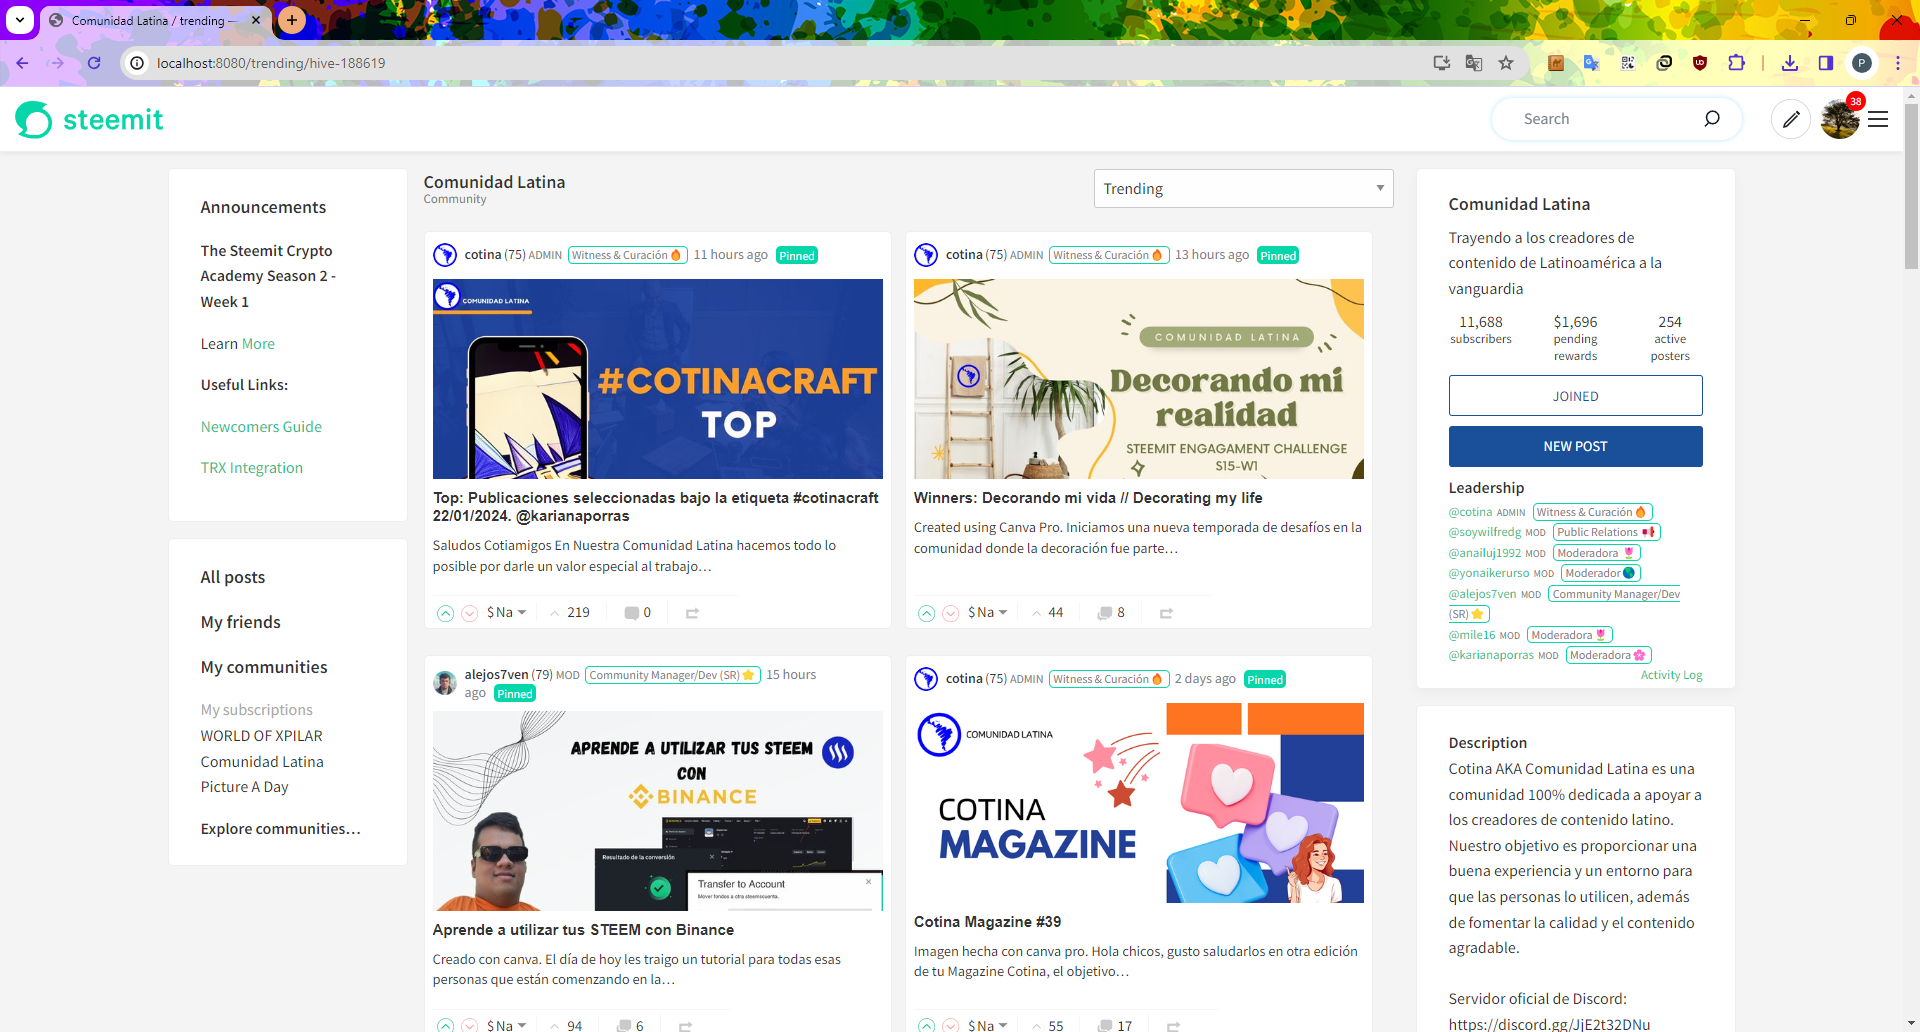Open cotina's avatar on Cotina Magazine post
This screenshot has width=1920, height=1032.
coord(926,679)
